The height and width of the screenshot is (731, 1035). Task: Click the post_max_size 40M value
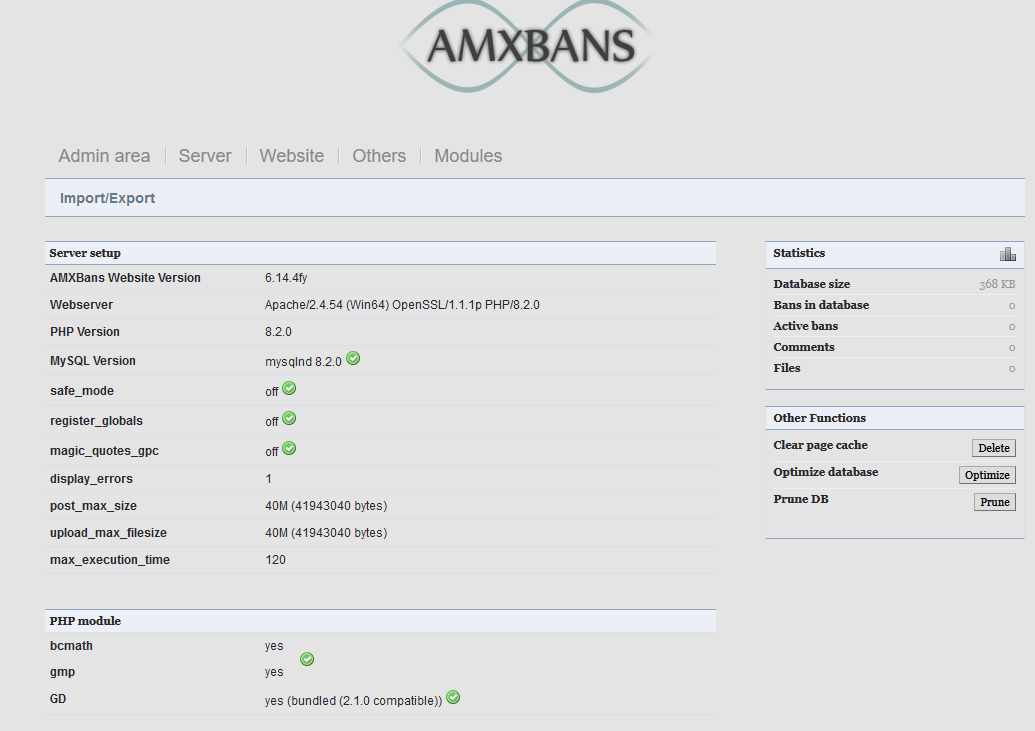click(326, 506)
